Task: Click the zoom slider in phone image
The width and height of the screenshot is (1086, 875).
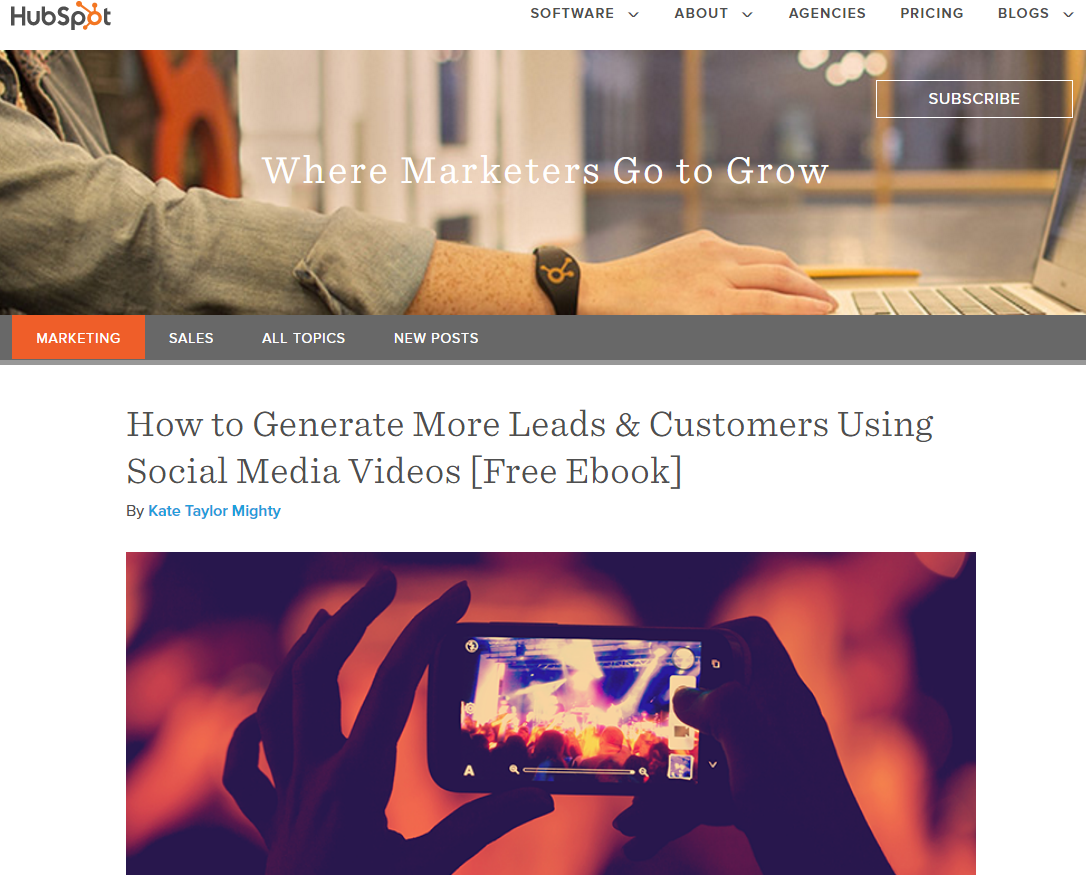Action: click(x=578, y=770)
